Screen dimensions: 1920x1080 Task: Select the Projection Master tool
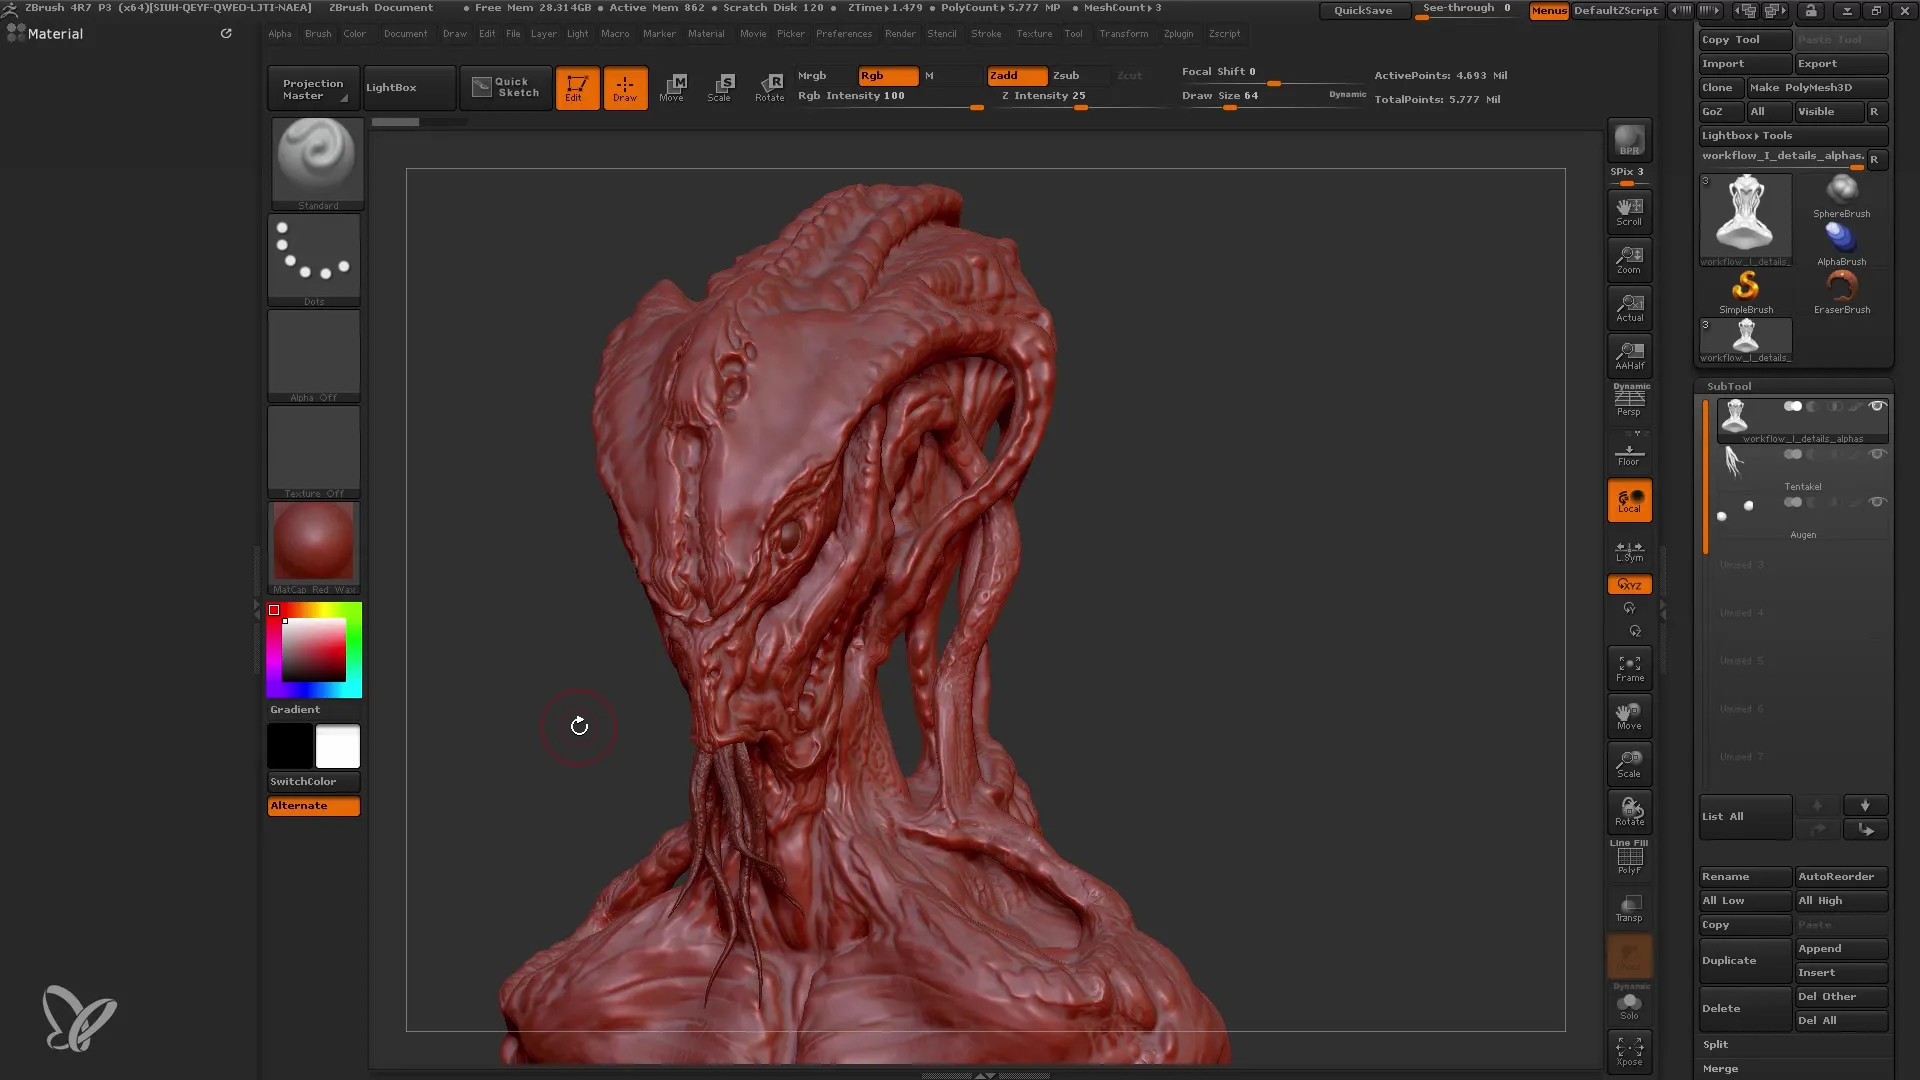coord(313,88)
